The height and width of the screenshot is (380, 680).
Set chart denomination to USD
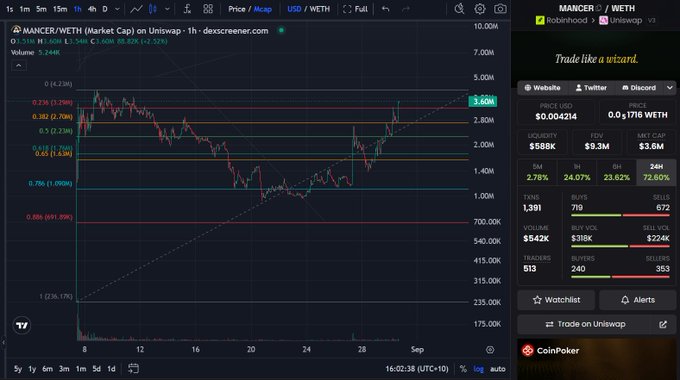click(x=294, y=9)
